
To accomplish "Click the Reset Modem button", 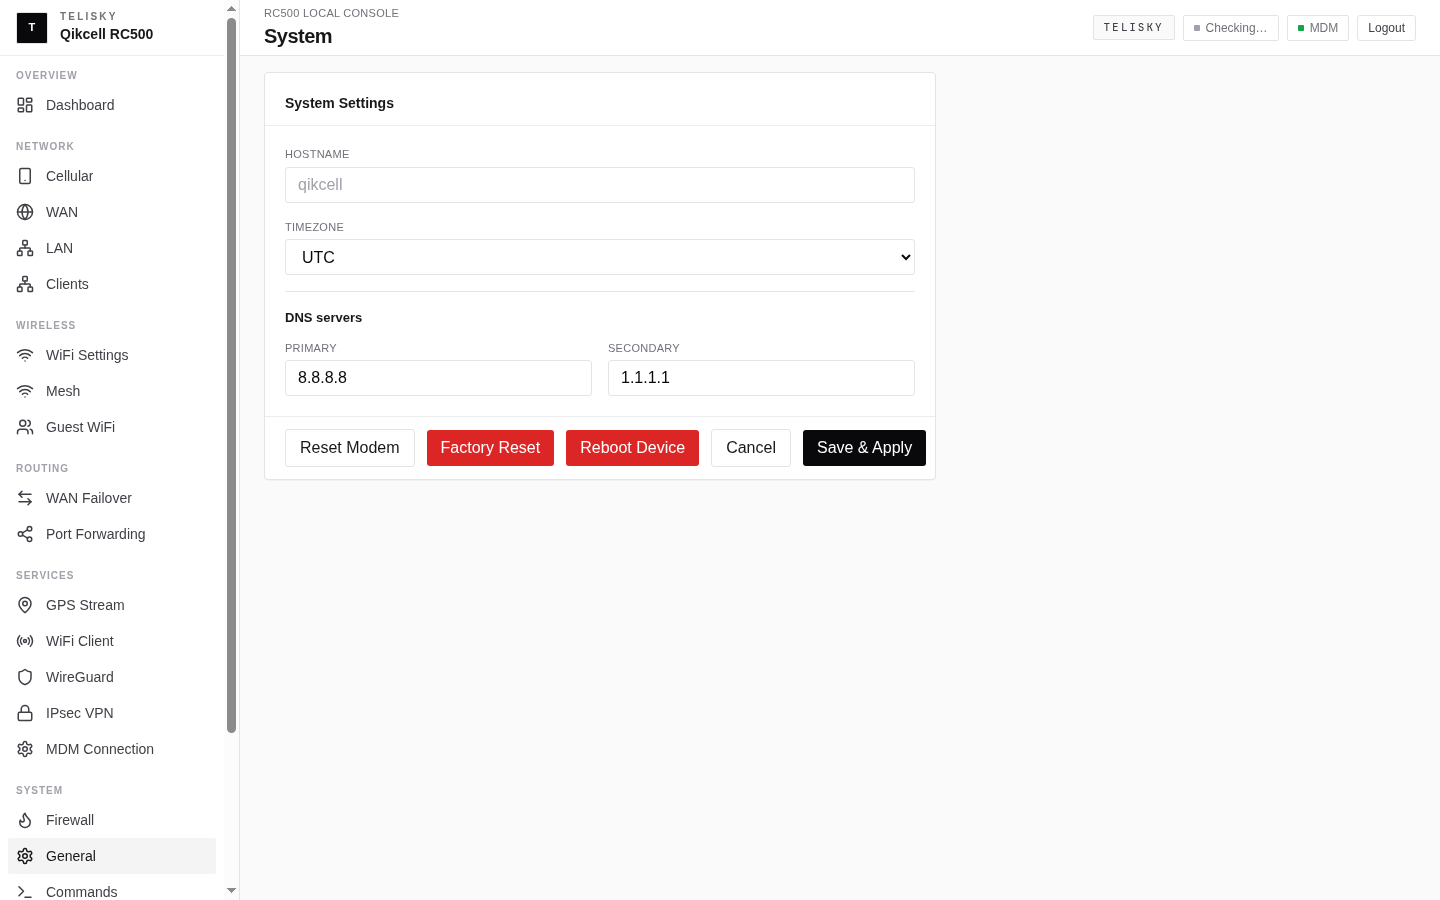I will [x=350, y=448].
